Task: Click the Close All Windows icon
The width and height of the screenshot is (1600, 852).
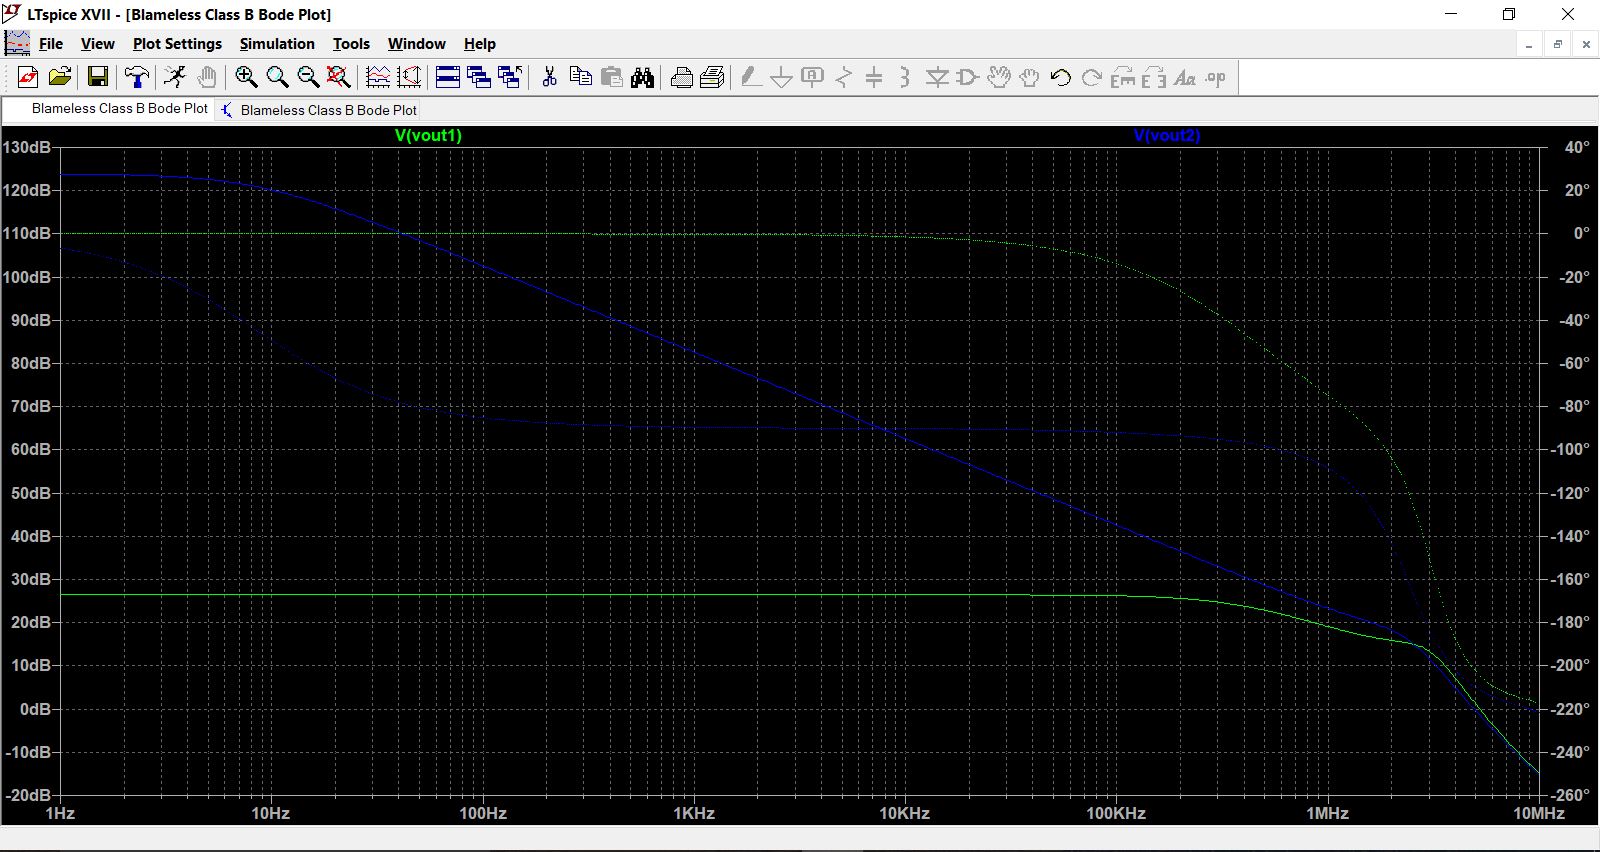Action: click(x=510, y=77)
